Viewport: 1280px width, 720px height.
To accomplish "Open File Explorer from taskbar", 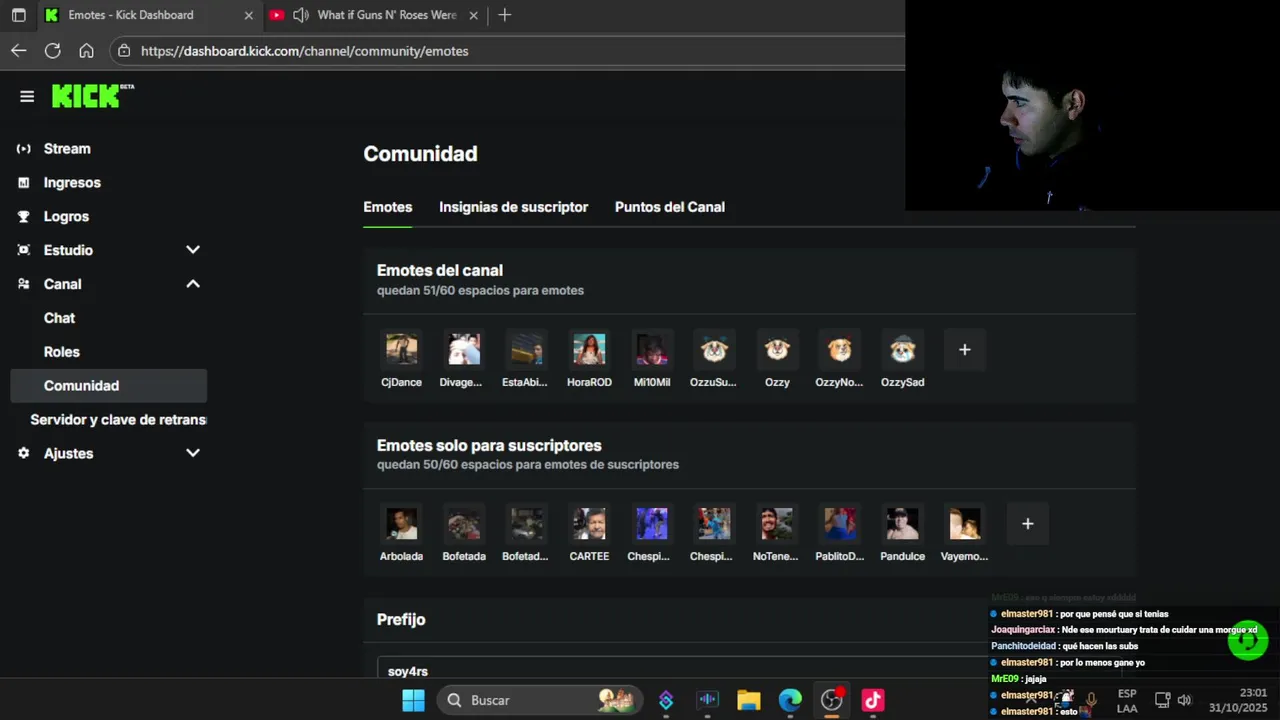I will 749,700.
